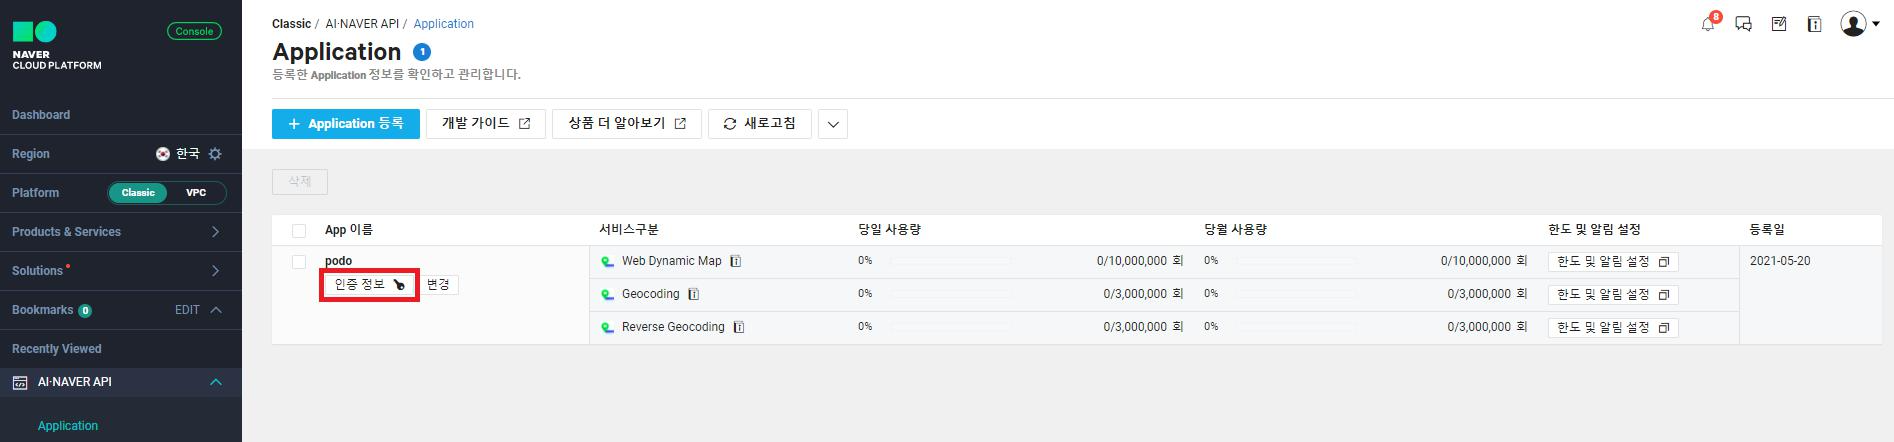Open the more actions dropdown arrow
The width and height of the screenshot is (1894, 442).
click(x=833, y=124)
